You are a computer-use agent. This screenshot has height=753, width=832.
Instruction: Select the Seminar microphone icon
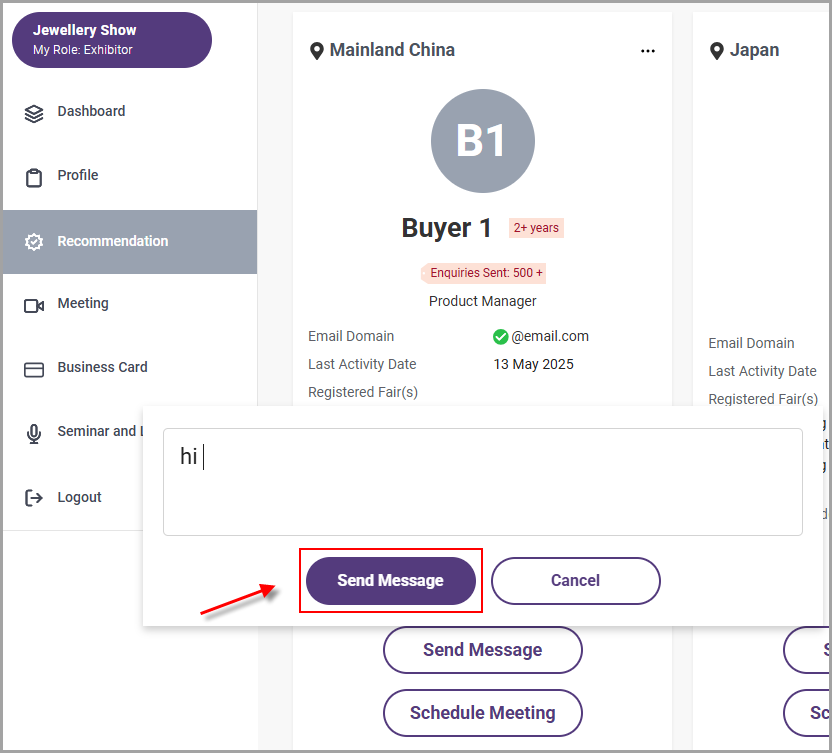(x=34, y=434)
